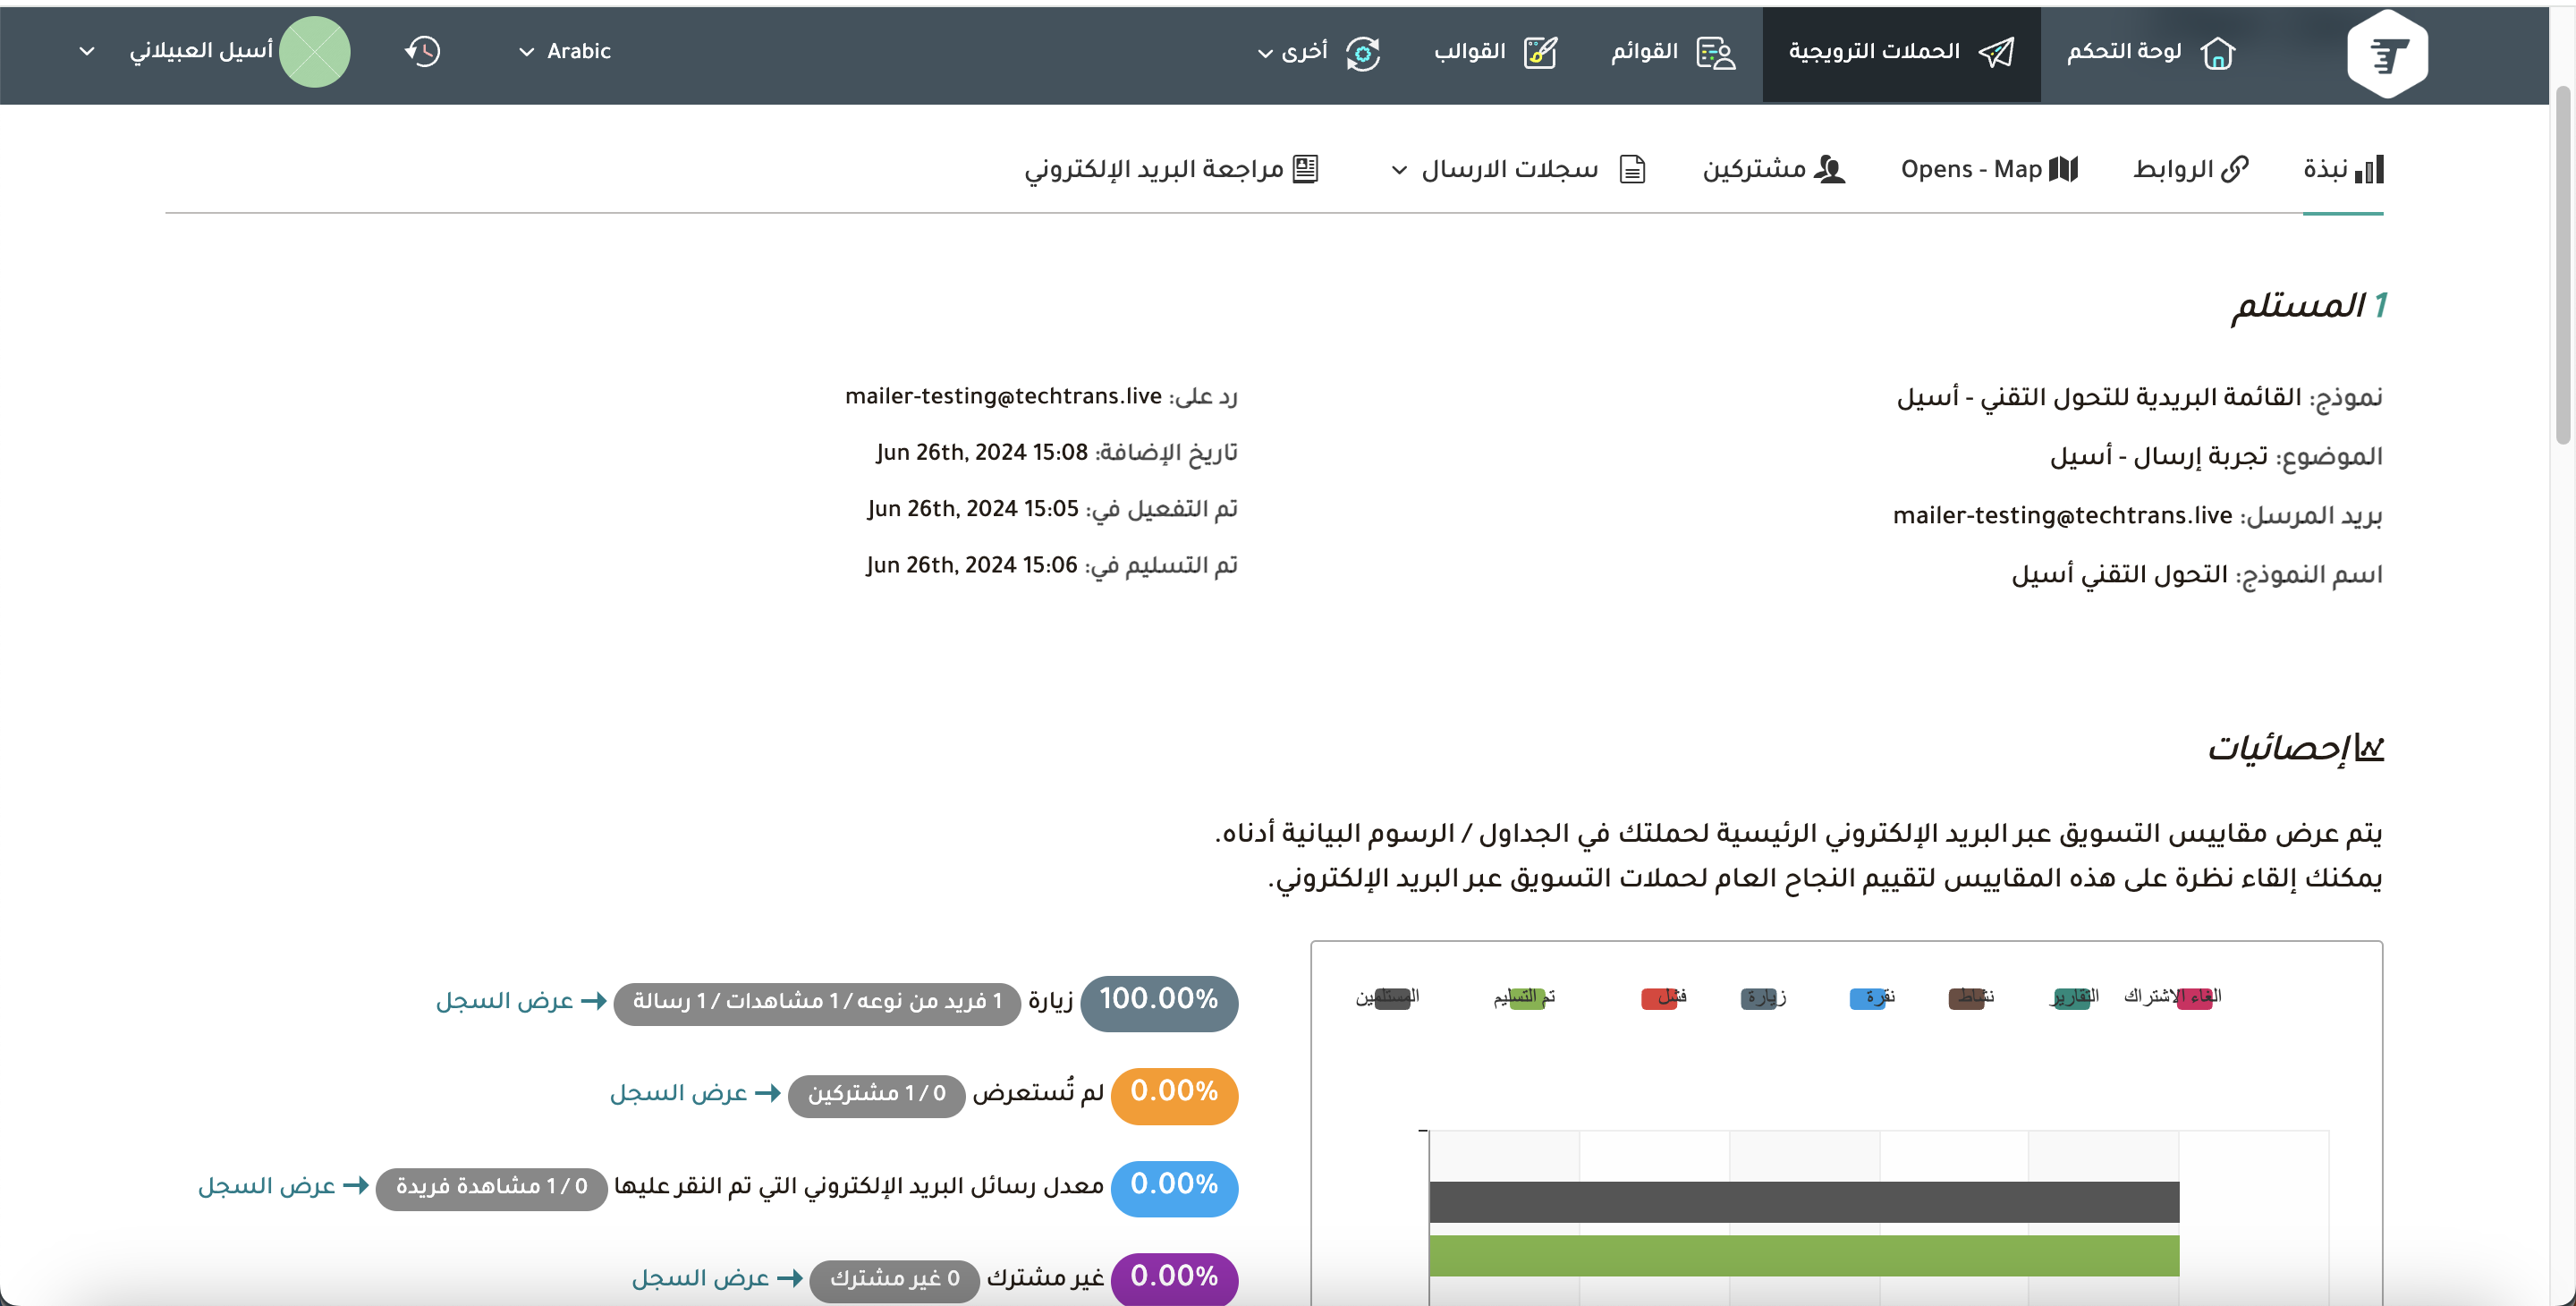2576x1306 pixels.
Task: Click the clock history icon
Action: pos(423,51)
